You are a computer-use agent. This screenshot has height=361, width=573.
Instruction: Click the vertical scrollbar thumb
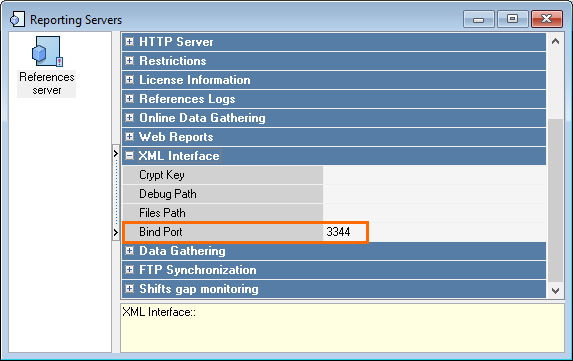(x=555, y=201)
